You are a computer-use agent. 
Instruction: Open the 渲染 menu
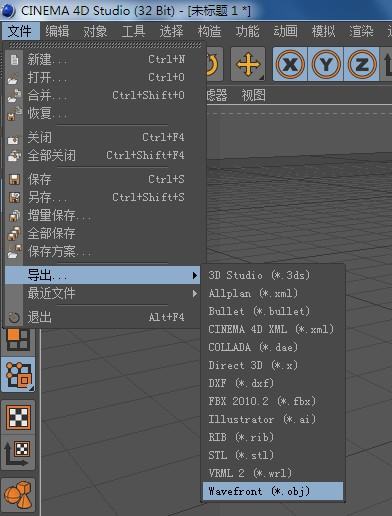(361, 31)
